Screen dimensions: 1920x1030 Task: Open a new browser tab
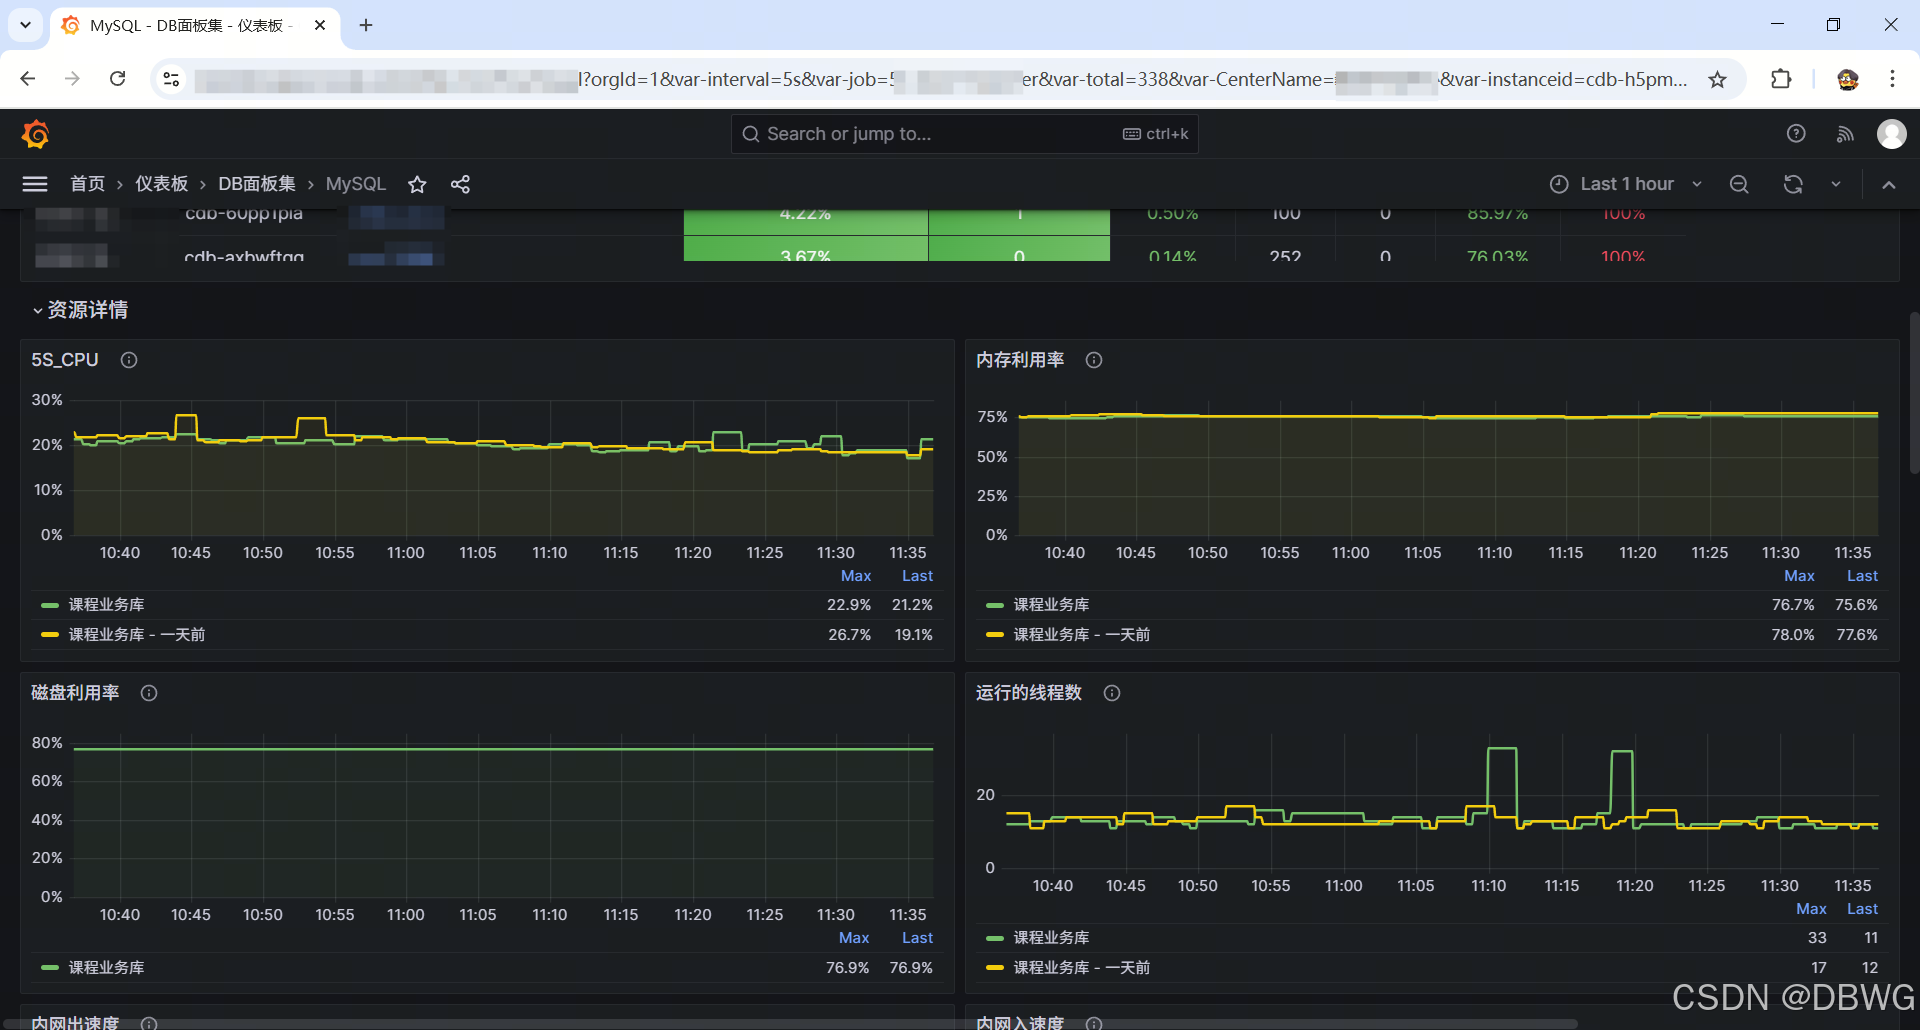pyautogui.click(x=366, y=25)
